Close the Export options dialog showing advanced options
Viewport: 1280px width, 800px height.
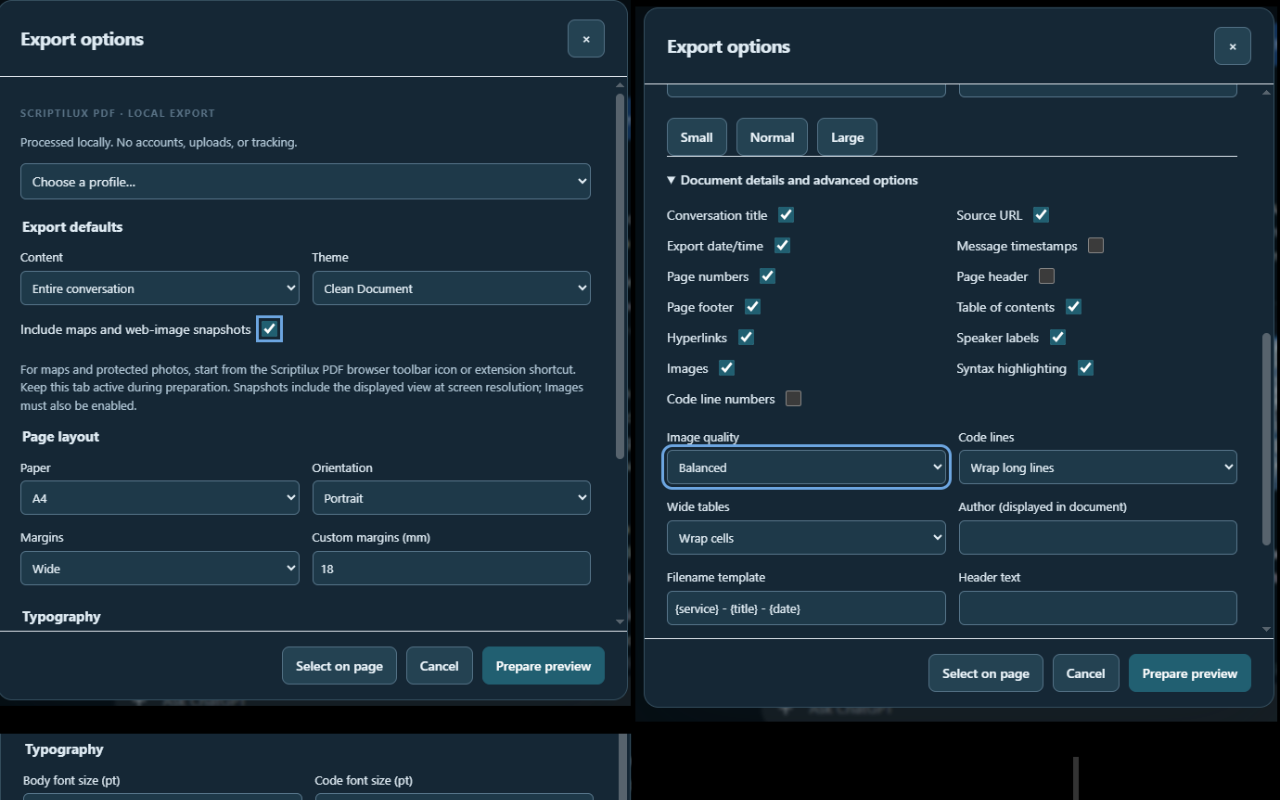tap(1232, 46)
